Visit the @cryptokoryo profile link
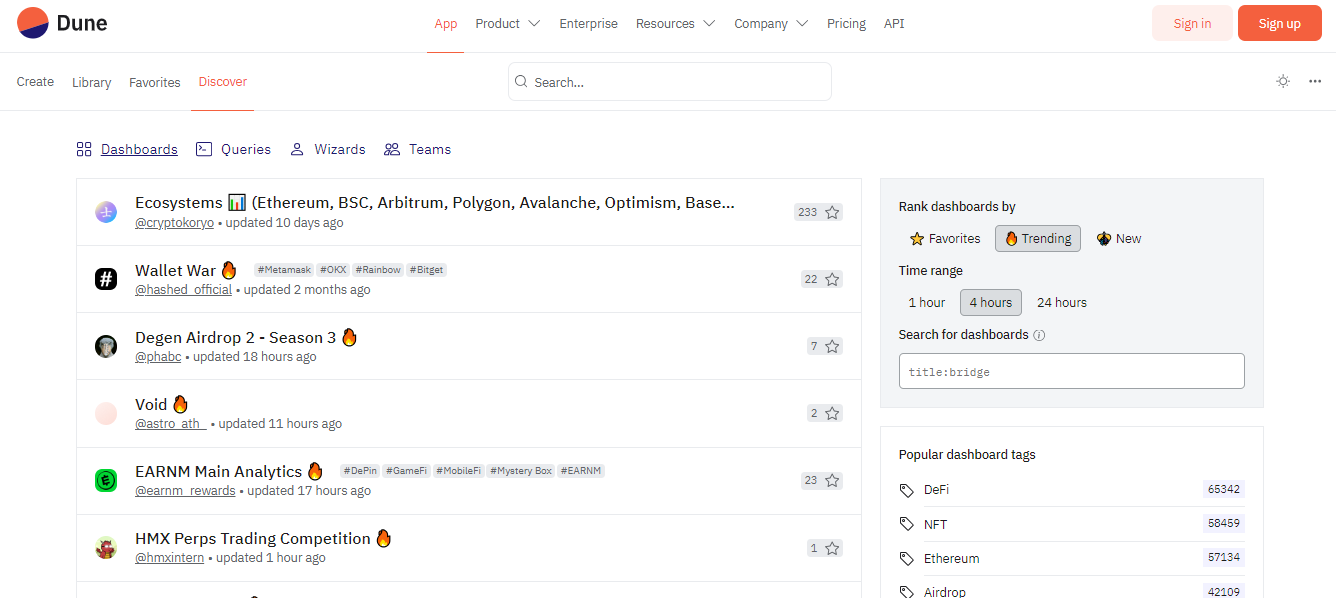This screenshot has width=1336, height=598. [174, 223]
